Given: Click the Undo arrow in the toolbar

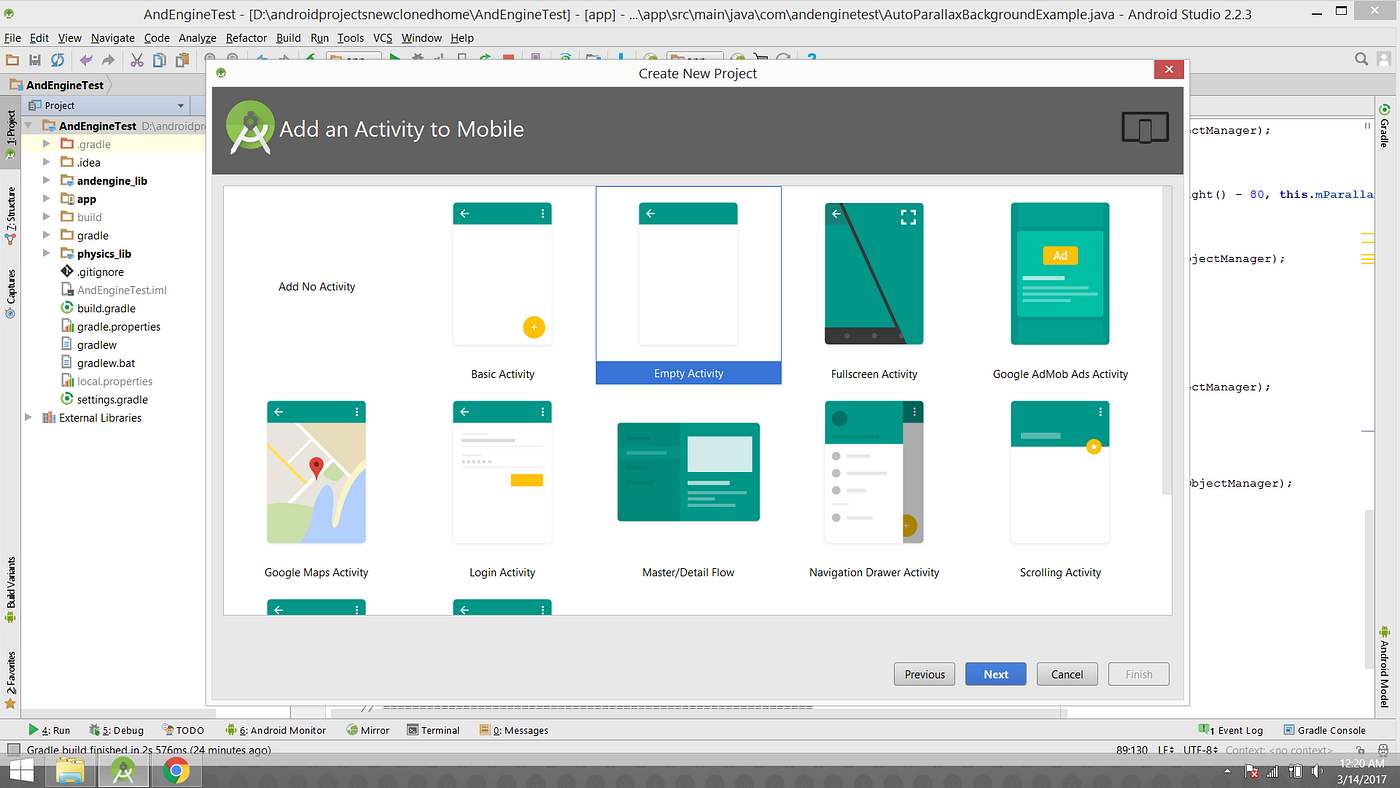Looking at the screenshot, I should pyautogui.click(x=85, y=60).
